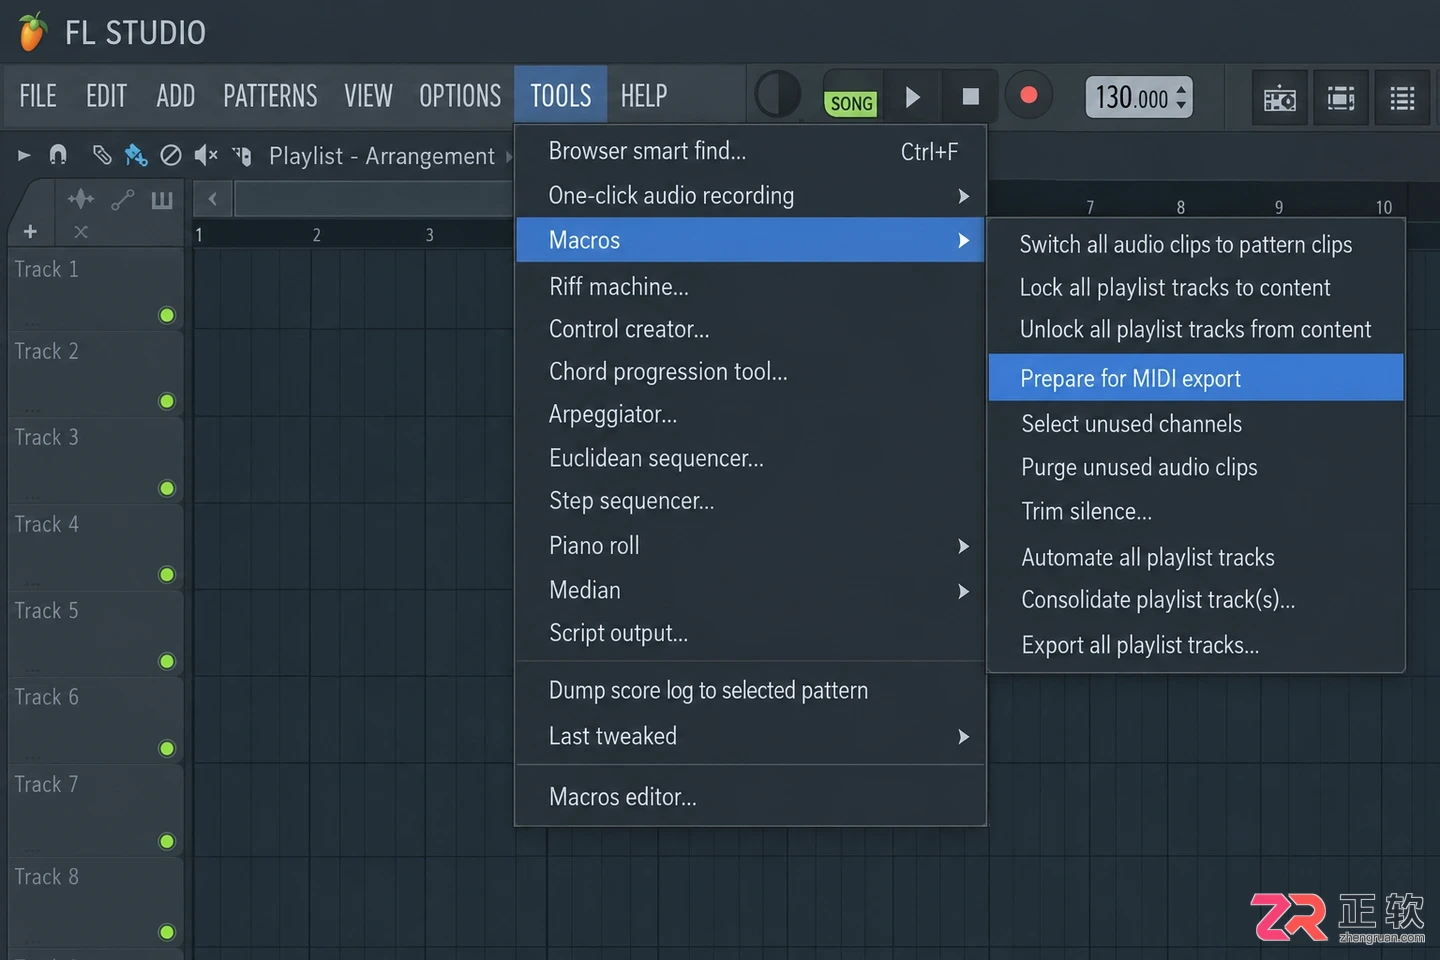1440x960 pixels.
Task: Mute Track 4 with its green light
Action: pyautogui.click(x=167, y=574)
